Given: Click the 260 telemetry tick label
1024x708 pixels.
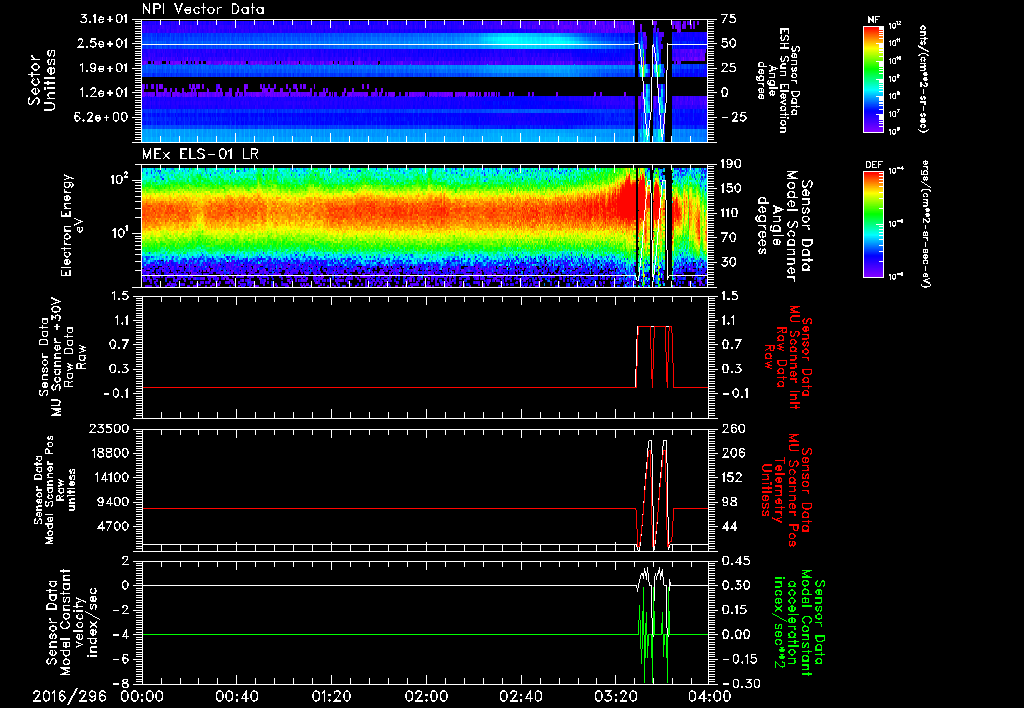Looking at the screenshot, I should tap(733, 429).
